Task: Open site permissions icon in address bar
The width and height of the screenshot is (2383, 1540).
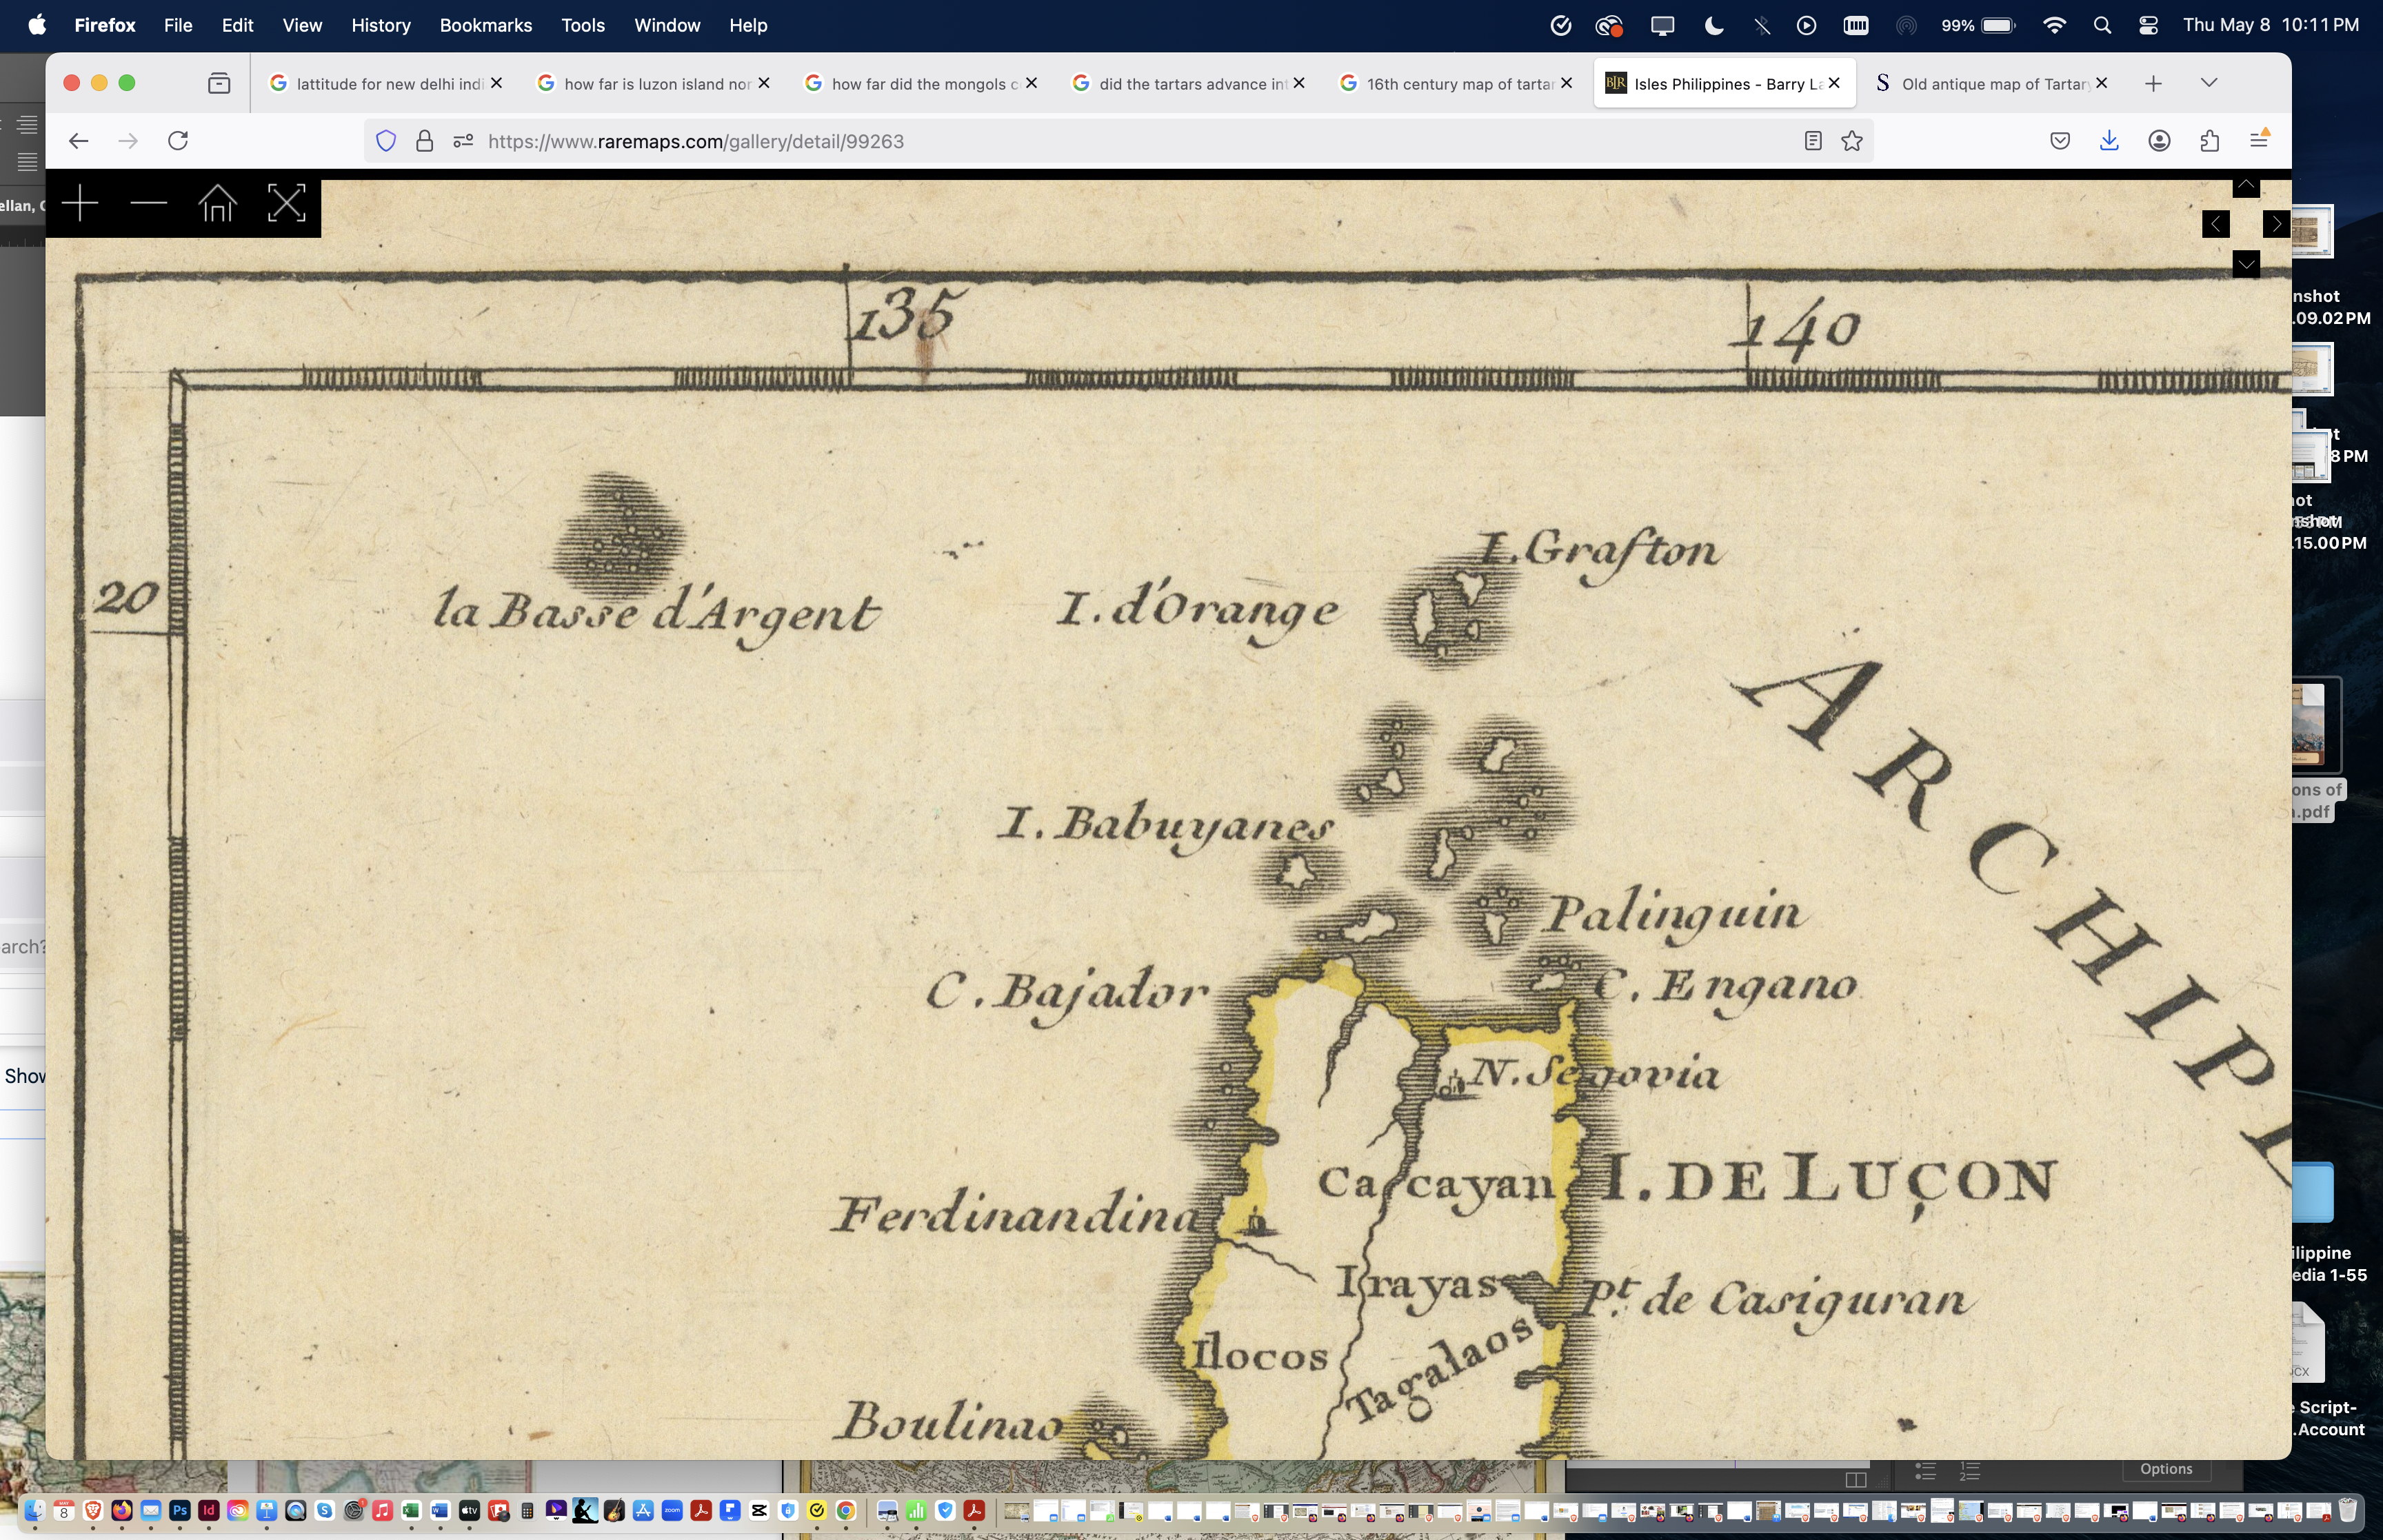Action: [x=462, y=141]
